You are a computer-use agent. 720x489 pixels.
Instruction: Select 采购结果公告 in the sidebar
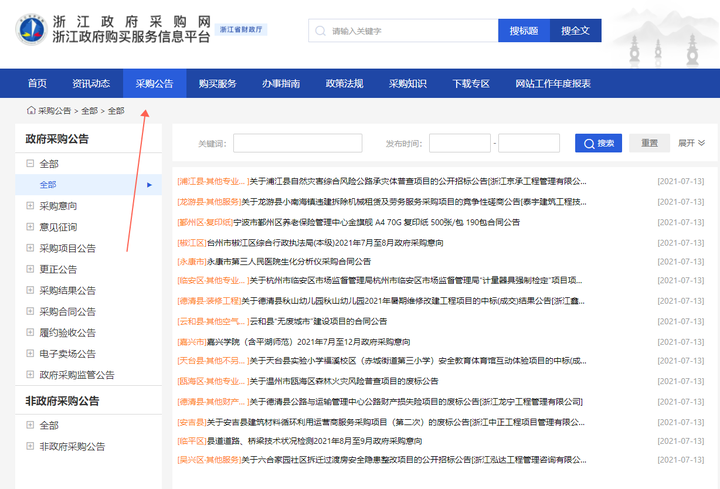(x=68, y=290)
